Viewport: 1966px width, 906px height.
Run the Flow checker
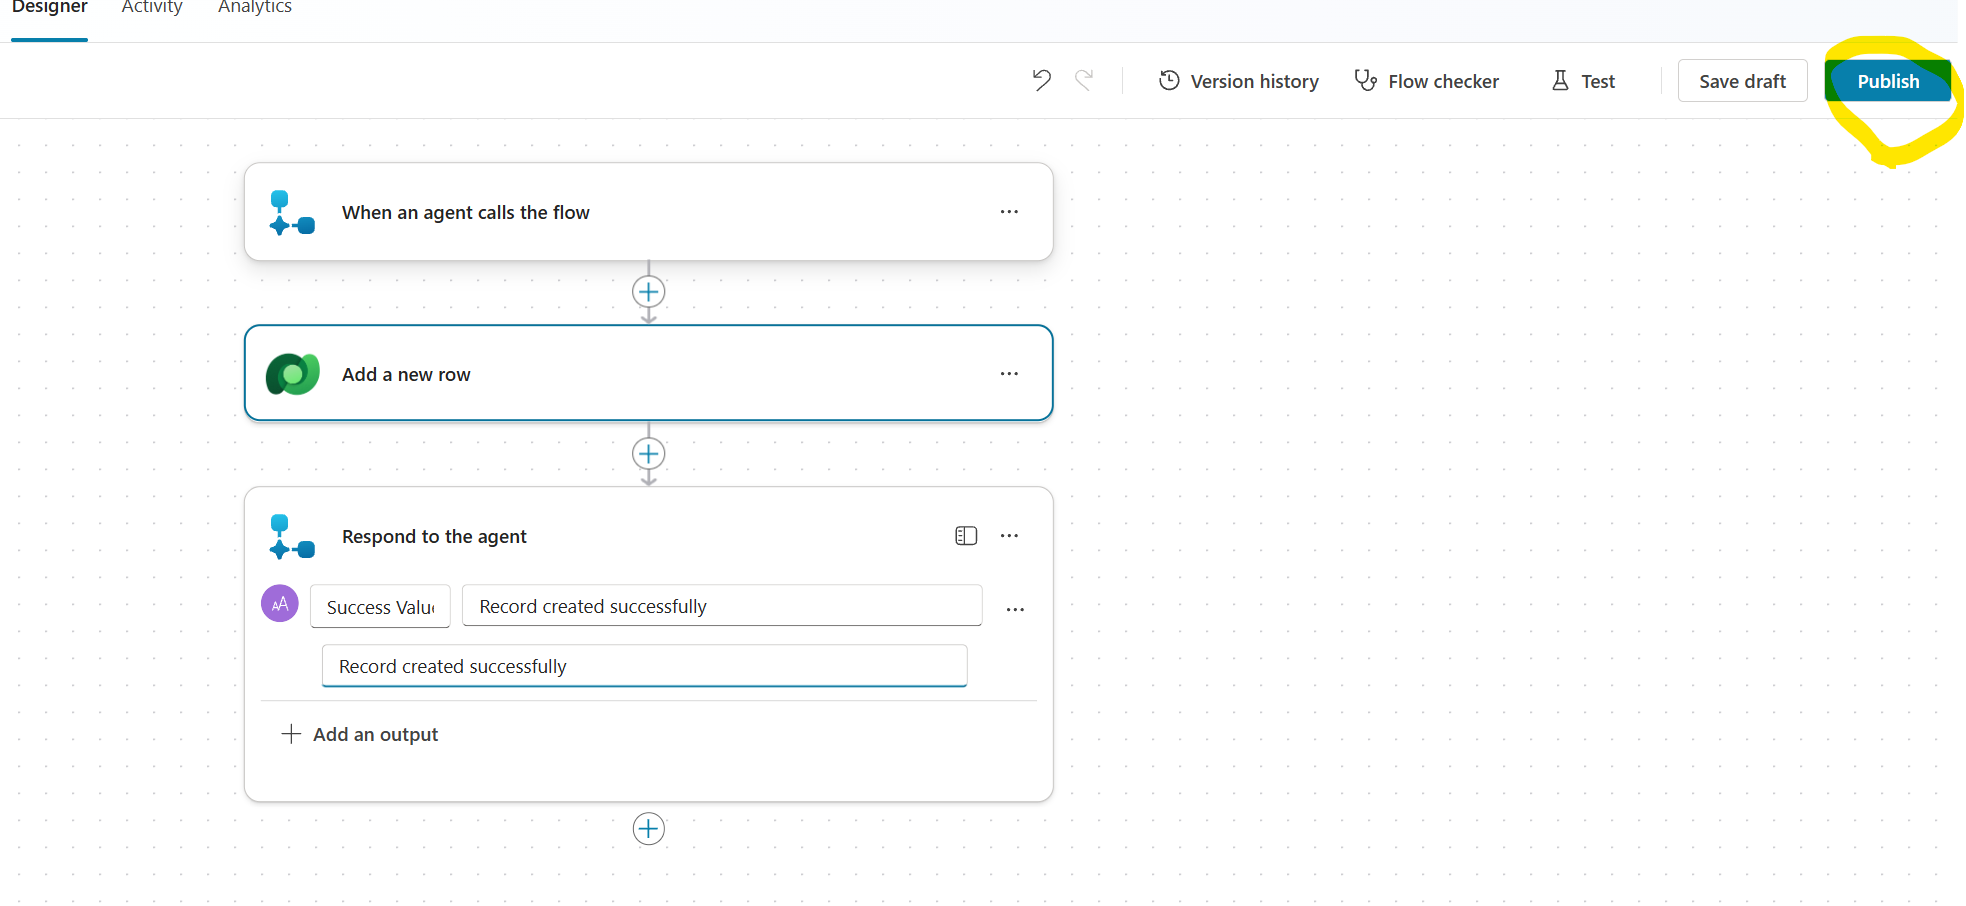click(1426, 81)
